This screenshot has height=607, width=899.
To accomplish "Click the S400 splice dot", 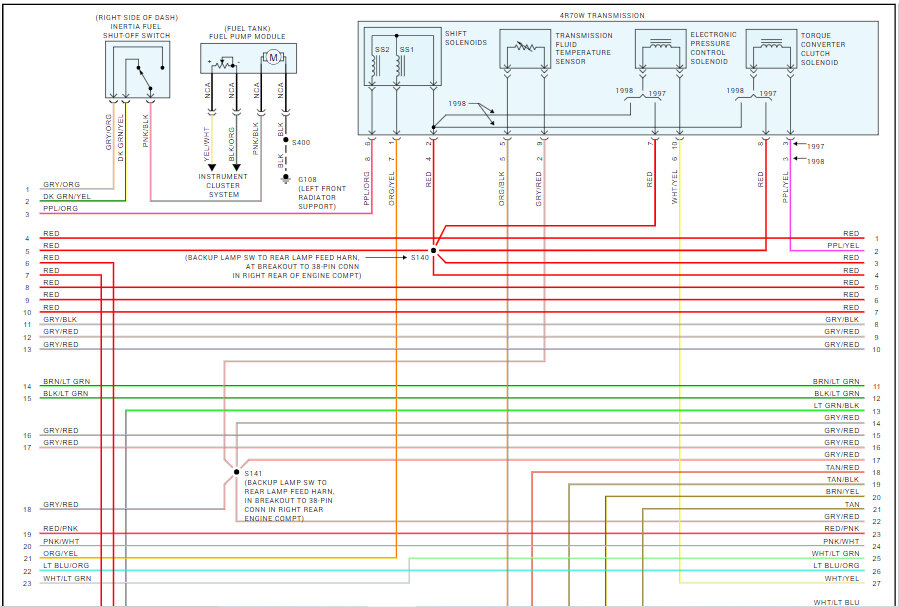I will 286,139.
